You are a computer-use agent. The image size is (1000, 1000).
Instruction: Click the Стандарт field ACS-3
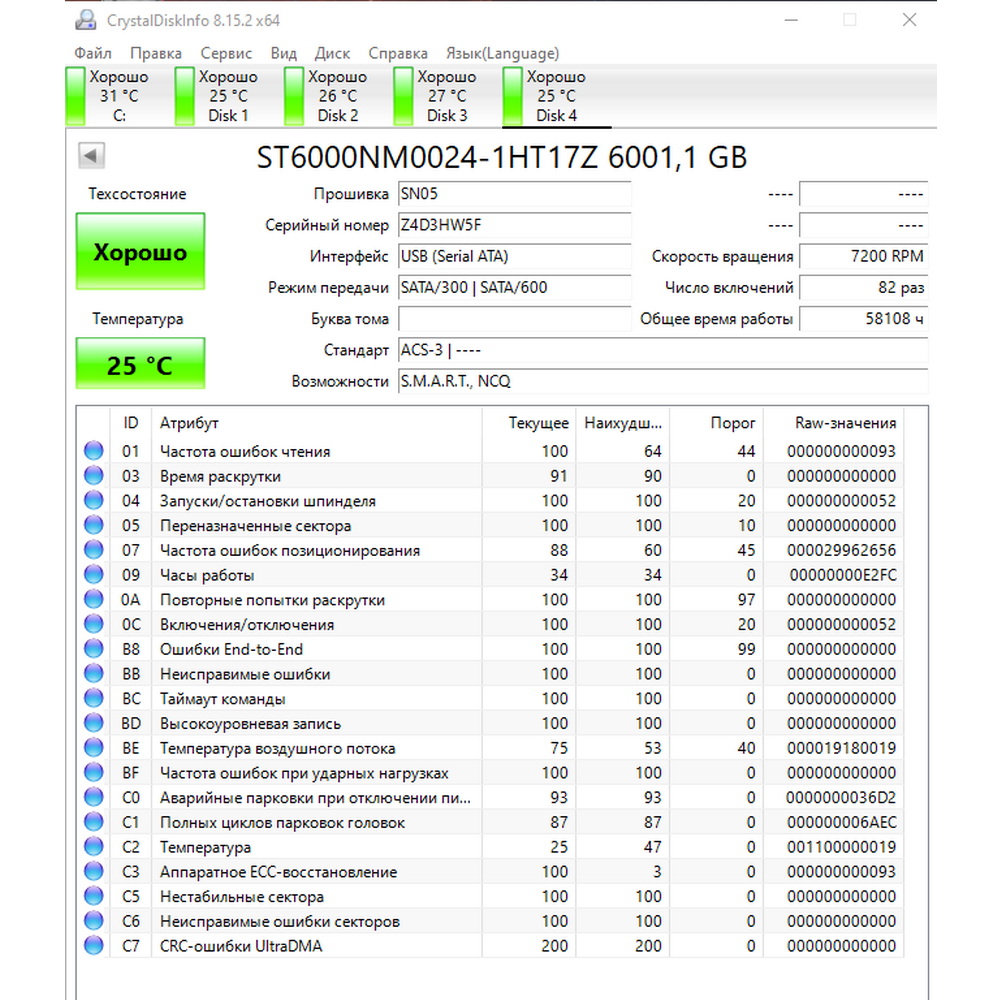tap(663, 350)
